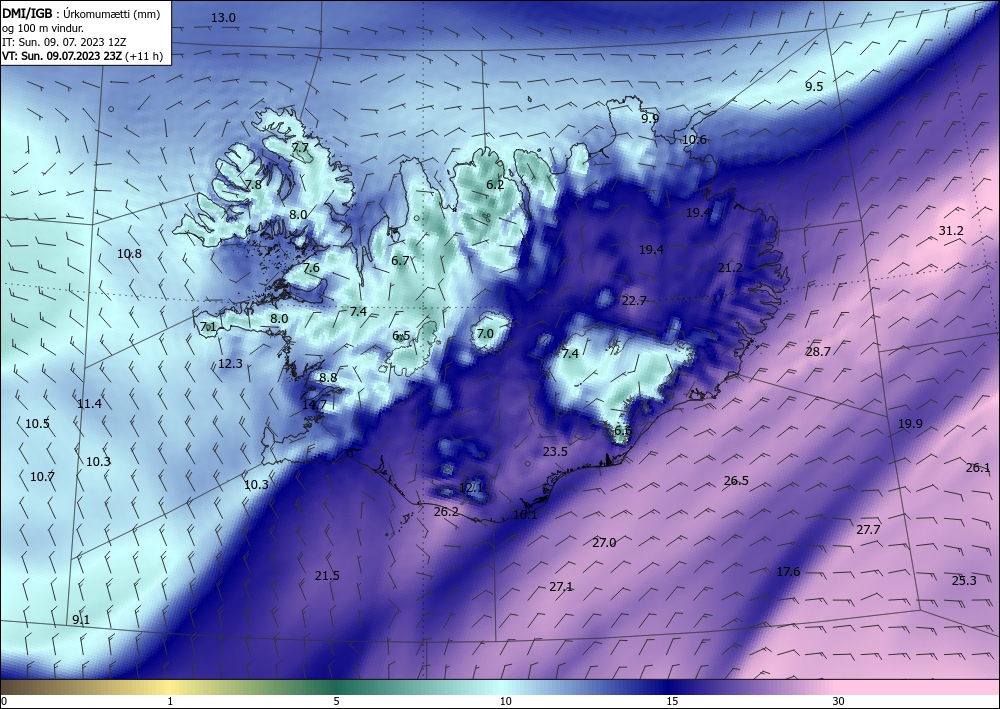Click the 26.2 value on the map
1000x709 pixels.
click(446, 512)
